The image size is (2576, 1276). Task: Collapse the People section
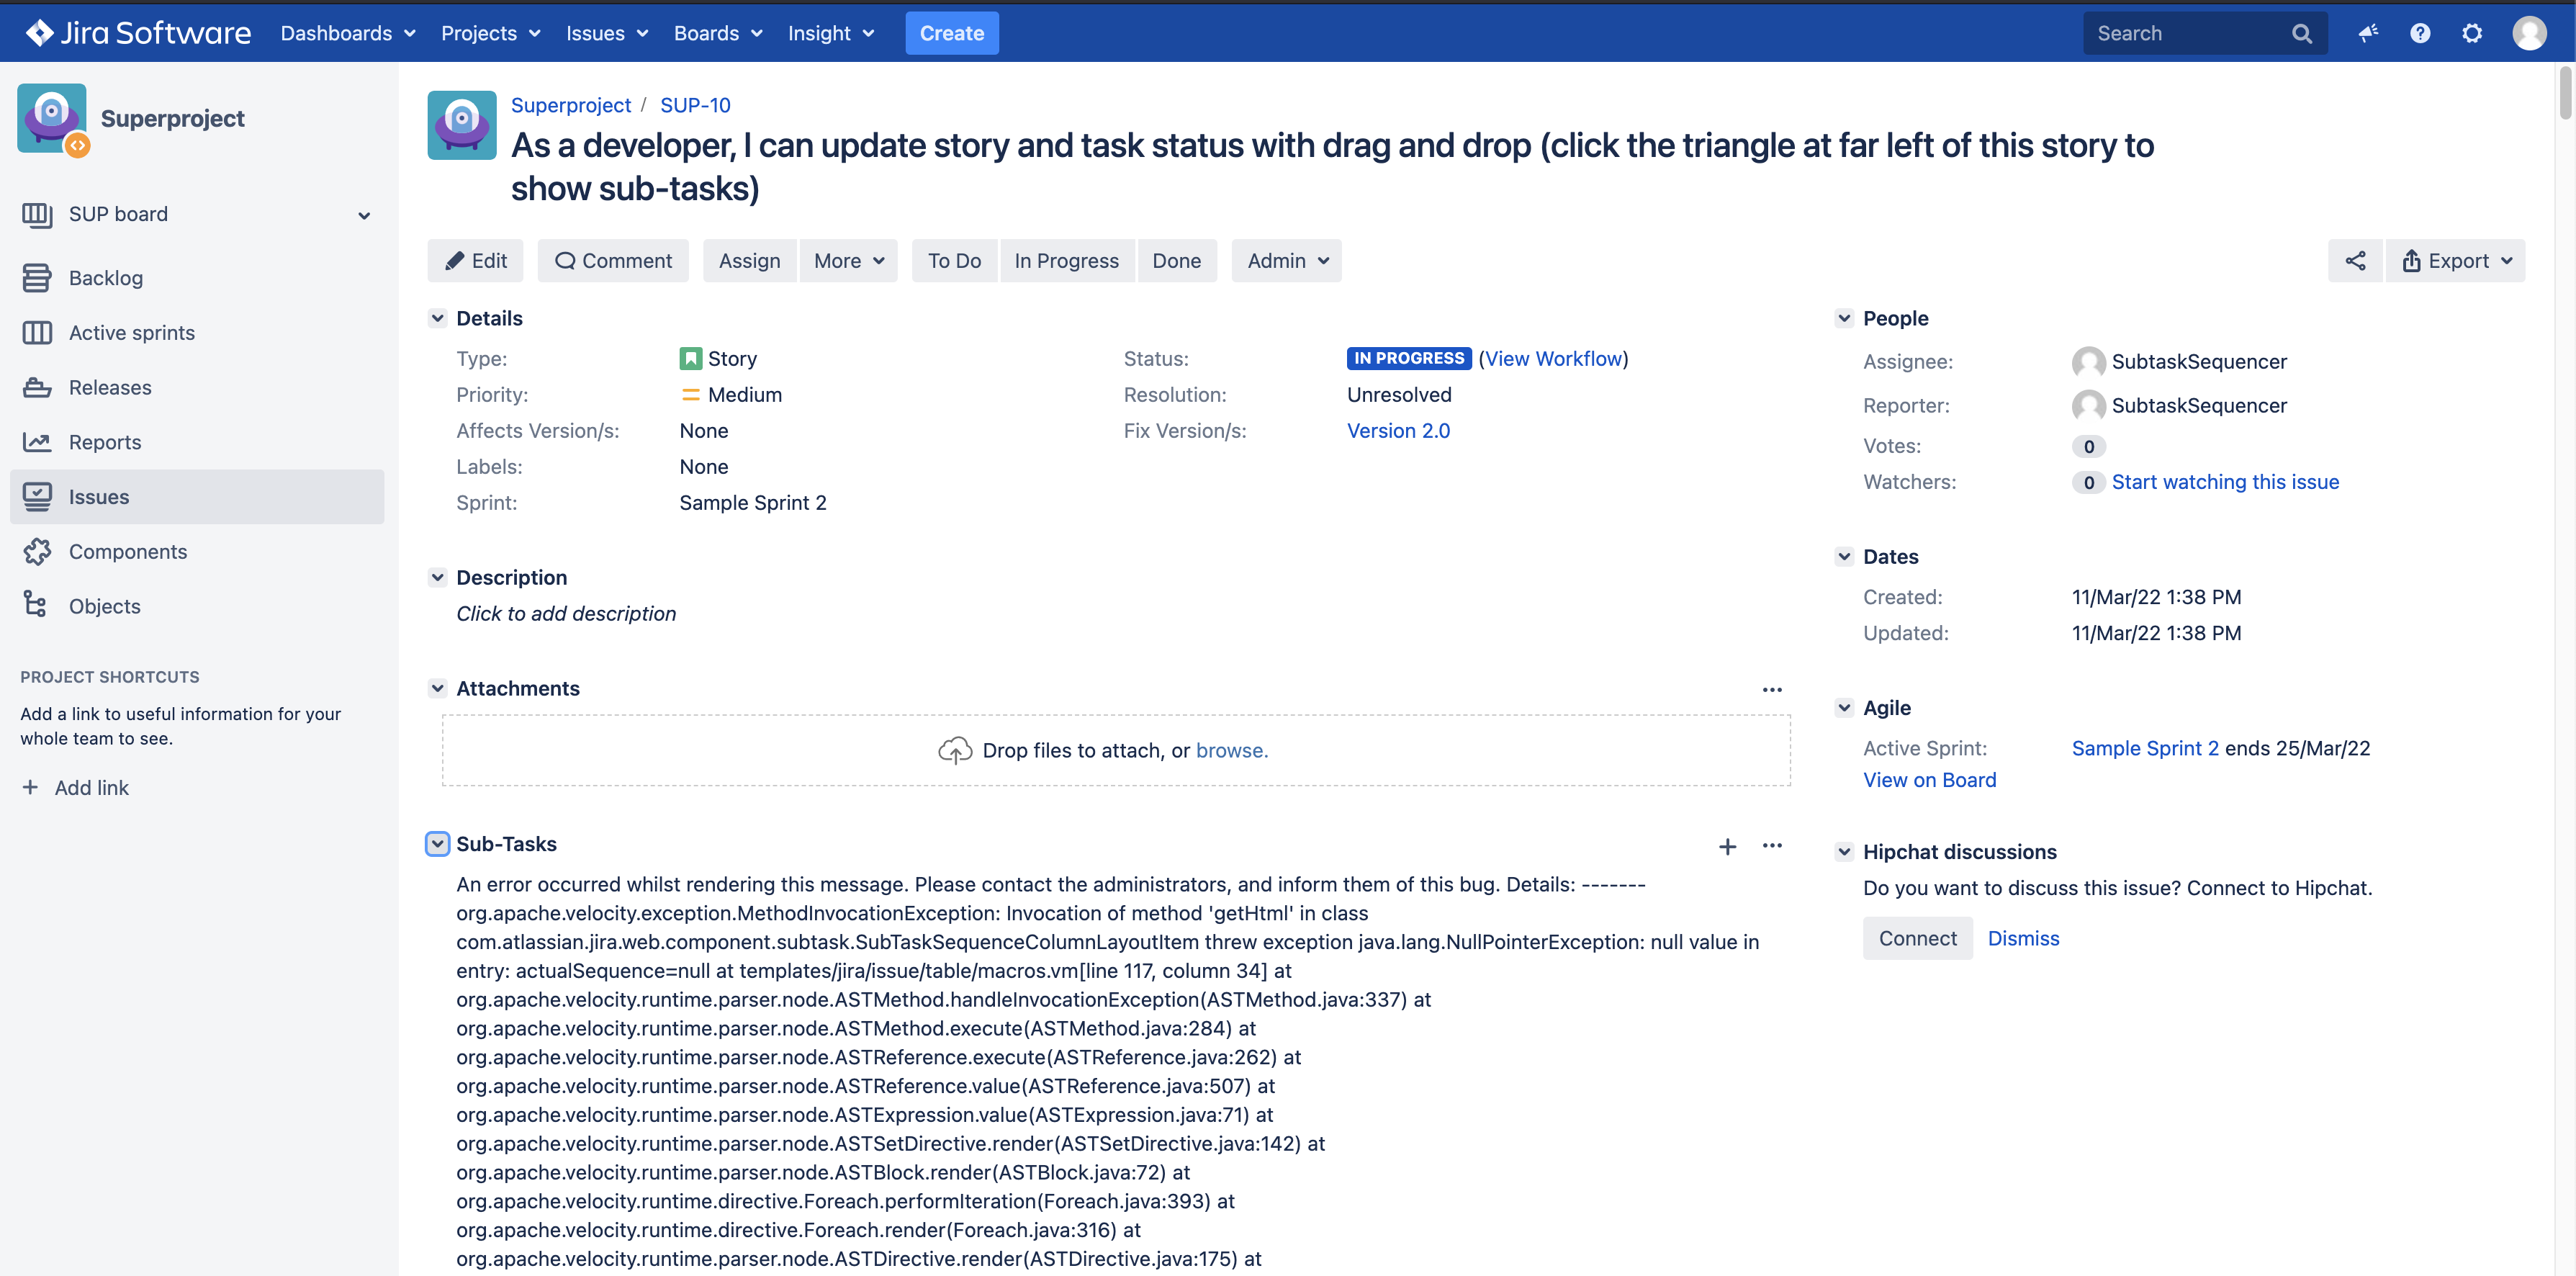[1844, 318]
